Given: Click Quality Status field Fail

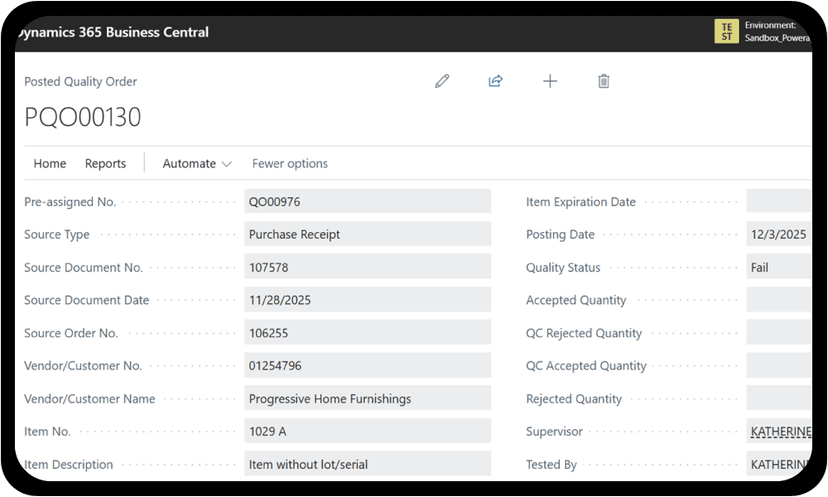Looking at the screenshot, I should click(x=779, y=267).
